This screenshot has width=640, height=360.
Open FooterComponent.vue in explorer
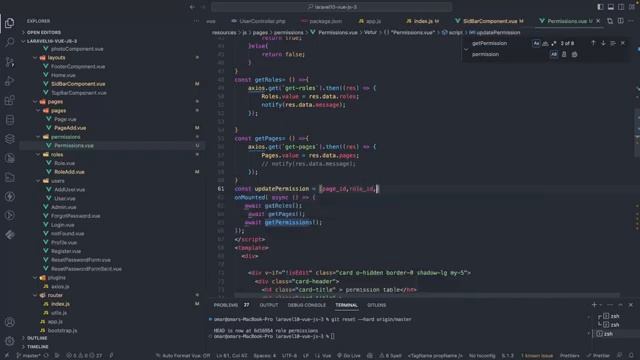78,66
